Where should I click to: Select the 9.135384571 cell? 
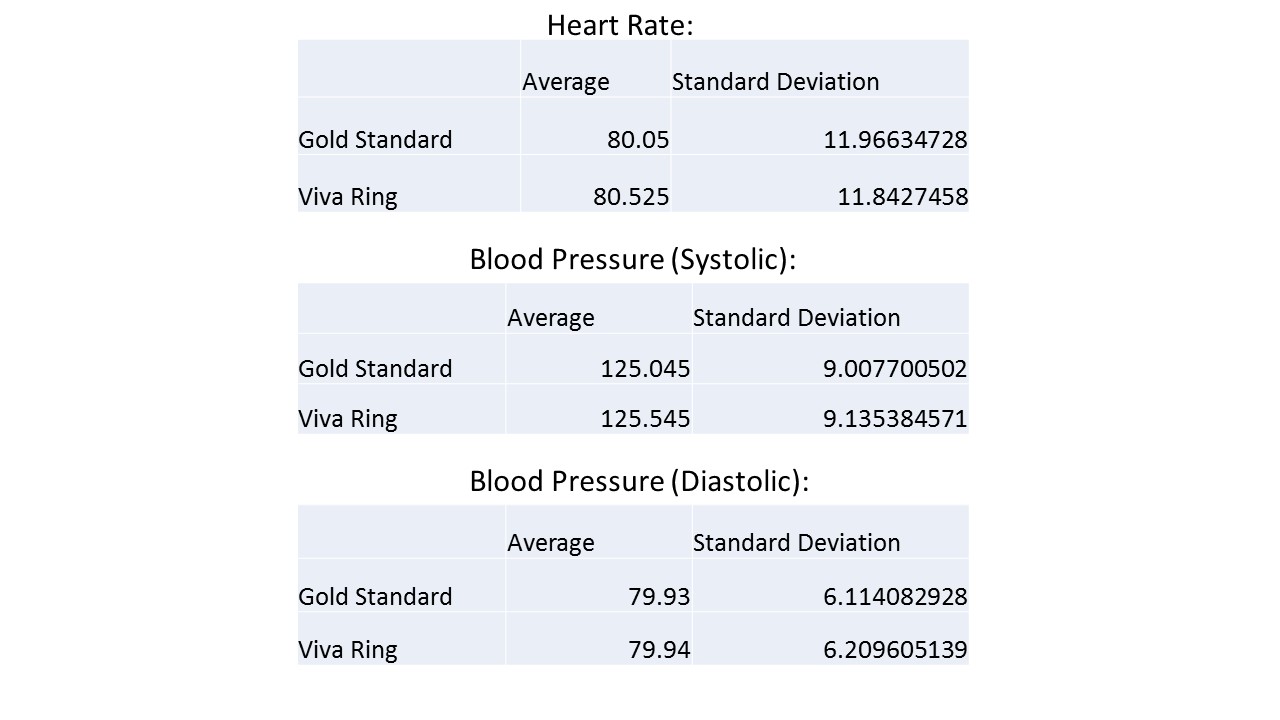click(895, 418)
